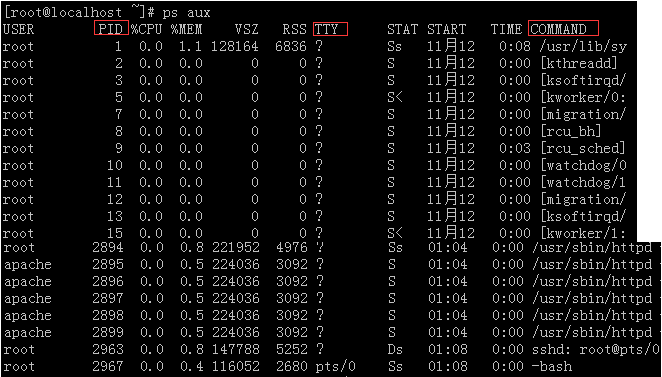Click PID 2894 of httpd

pos(108,247)
